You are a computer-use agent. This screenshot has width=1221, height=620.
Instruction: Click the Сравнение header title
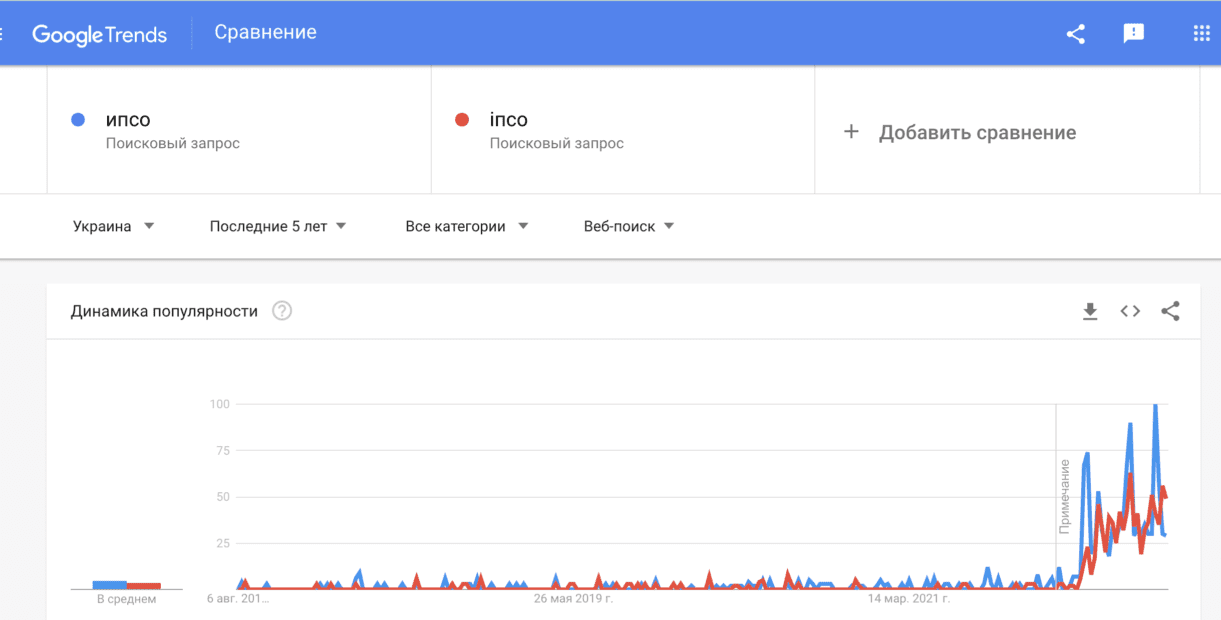pyautogui.click(x=265, y=32)
